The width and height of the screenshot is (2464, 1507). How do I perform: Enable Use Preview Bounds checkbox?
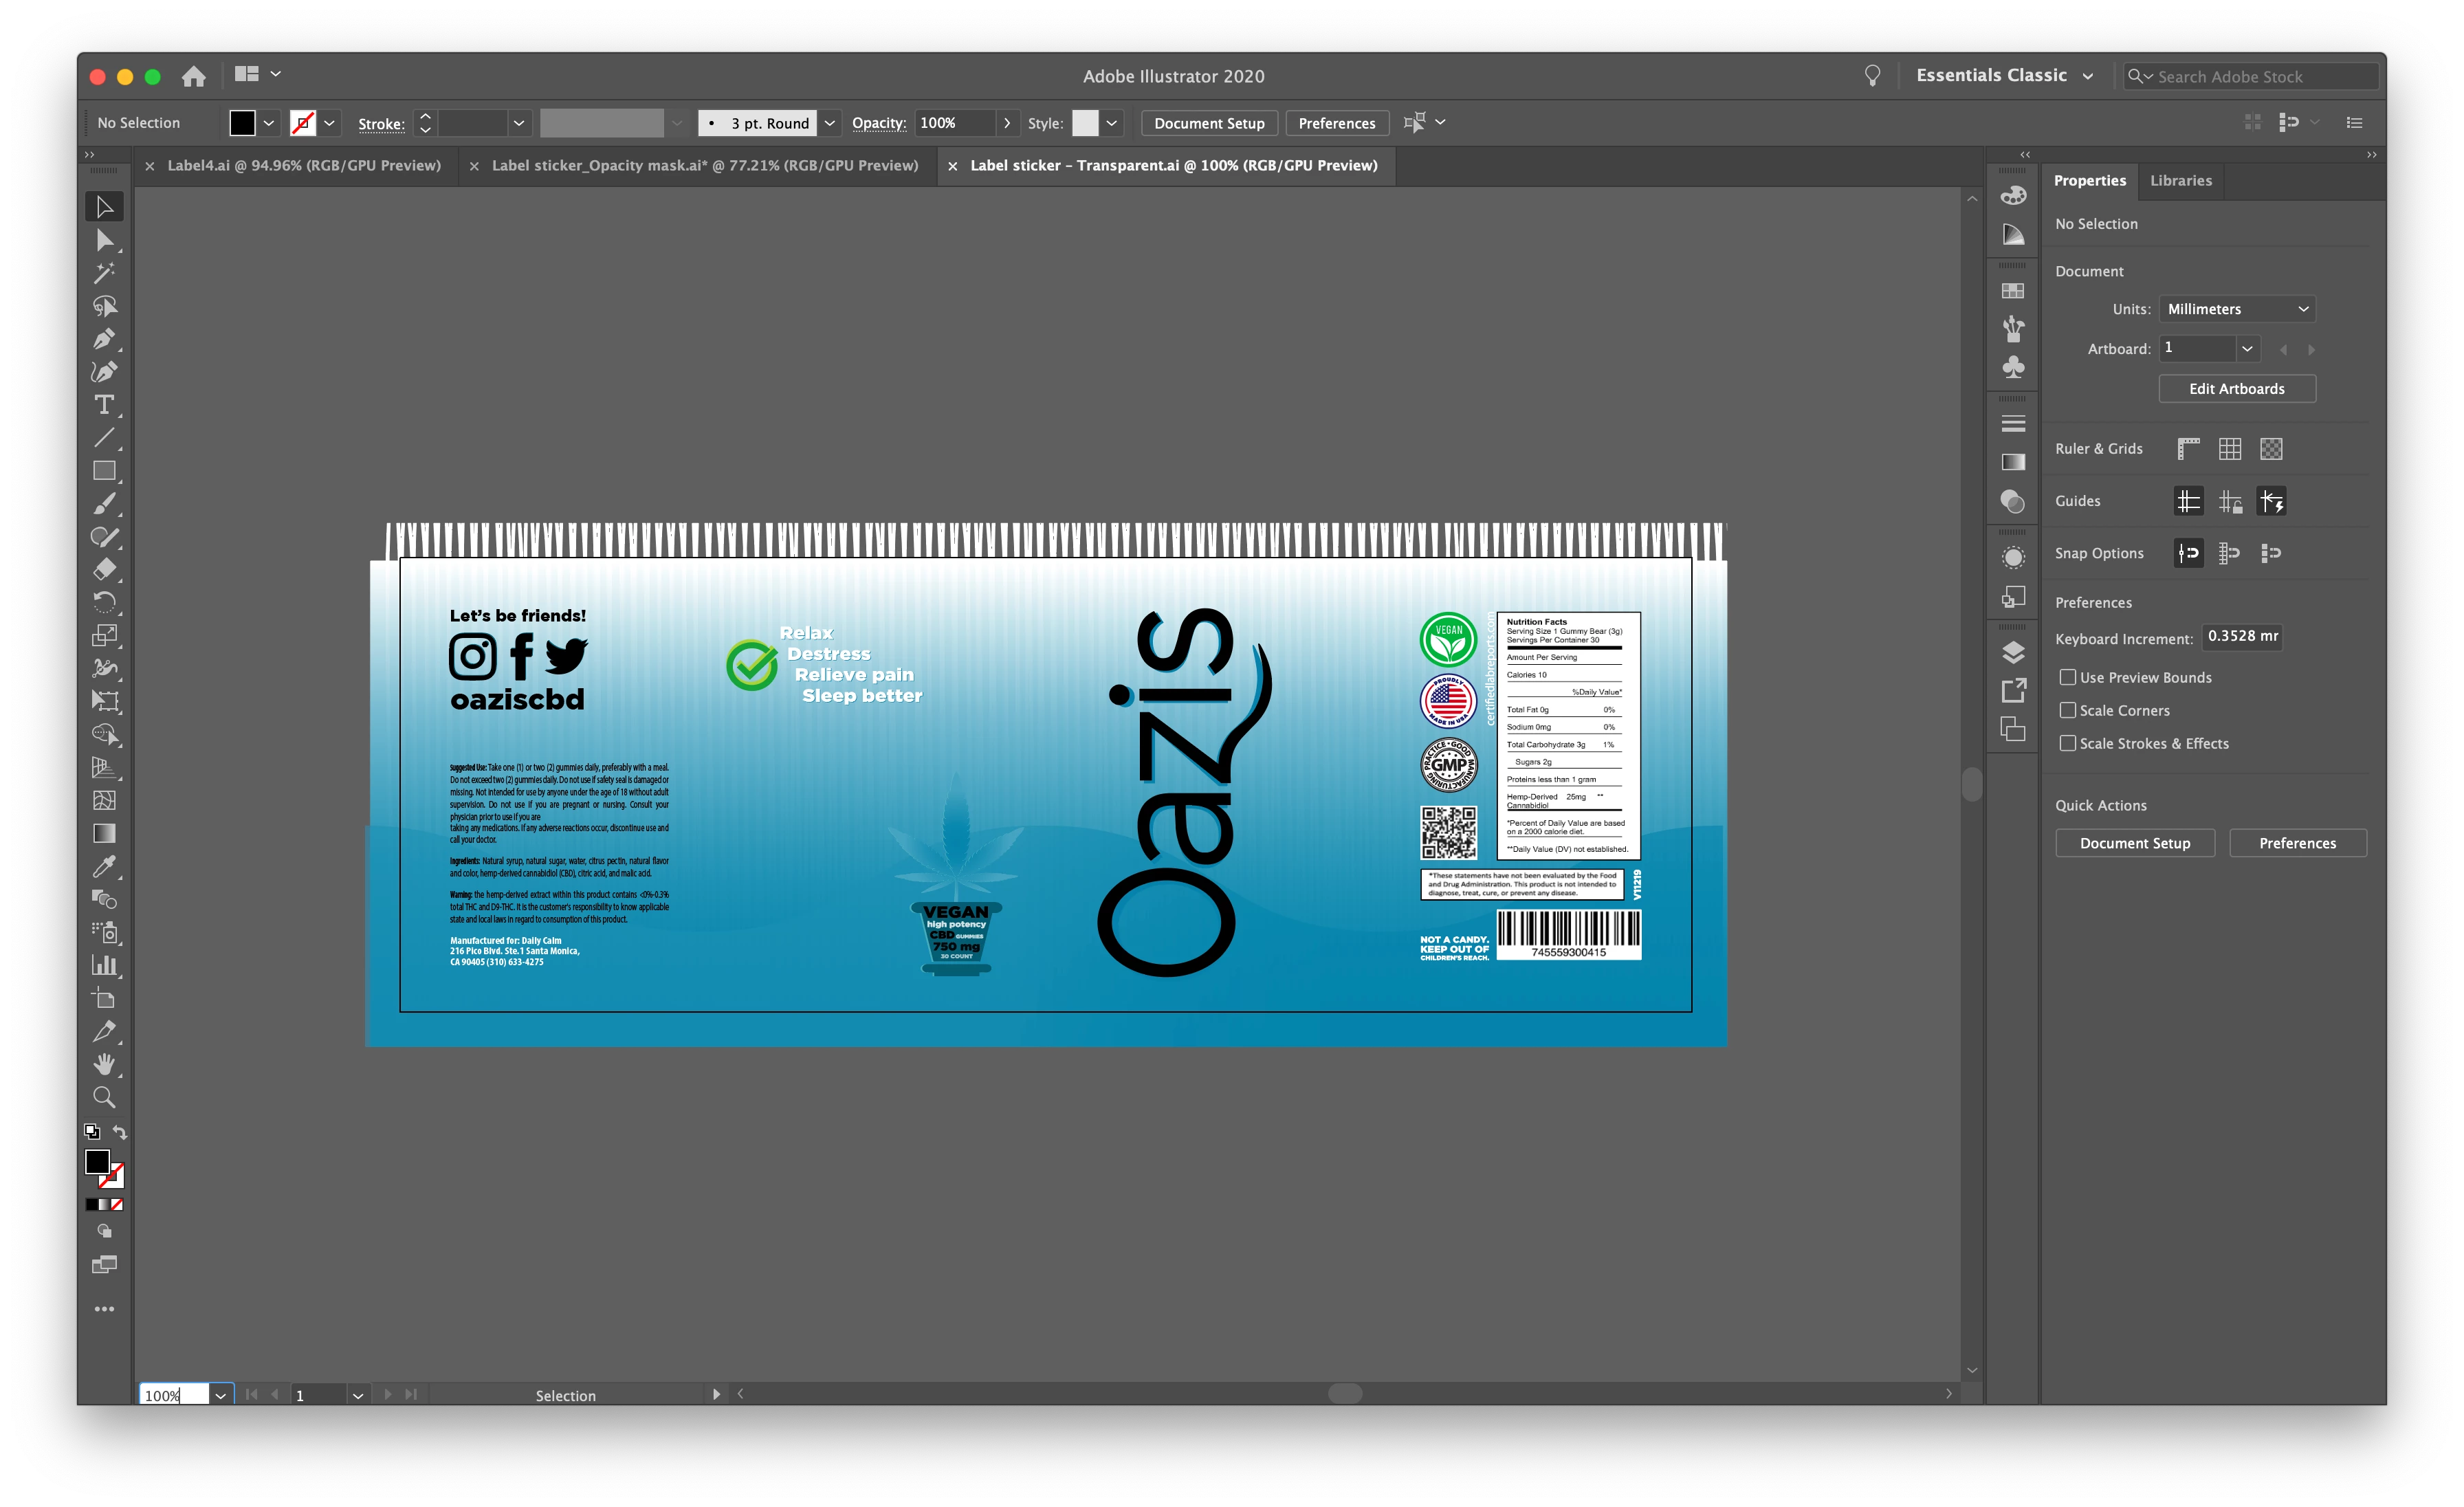(2068, 677)
